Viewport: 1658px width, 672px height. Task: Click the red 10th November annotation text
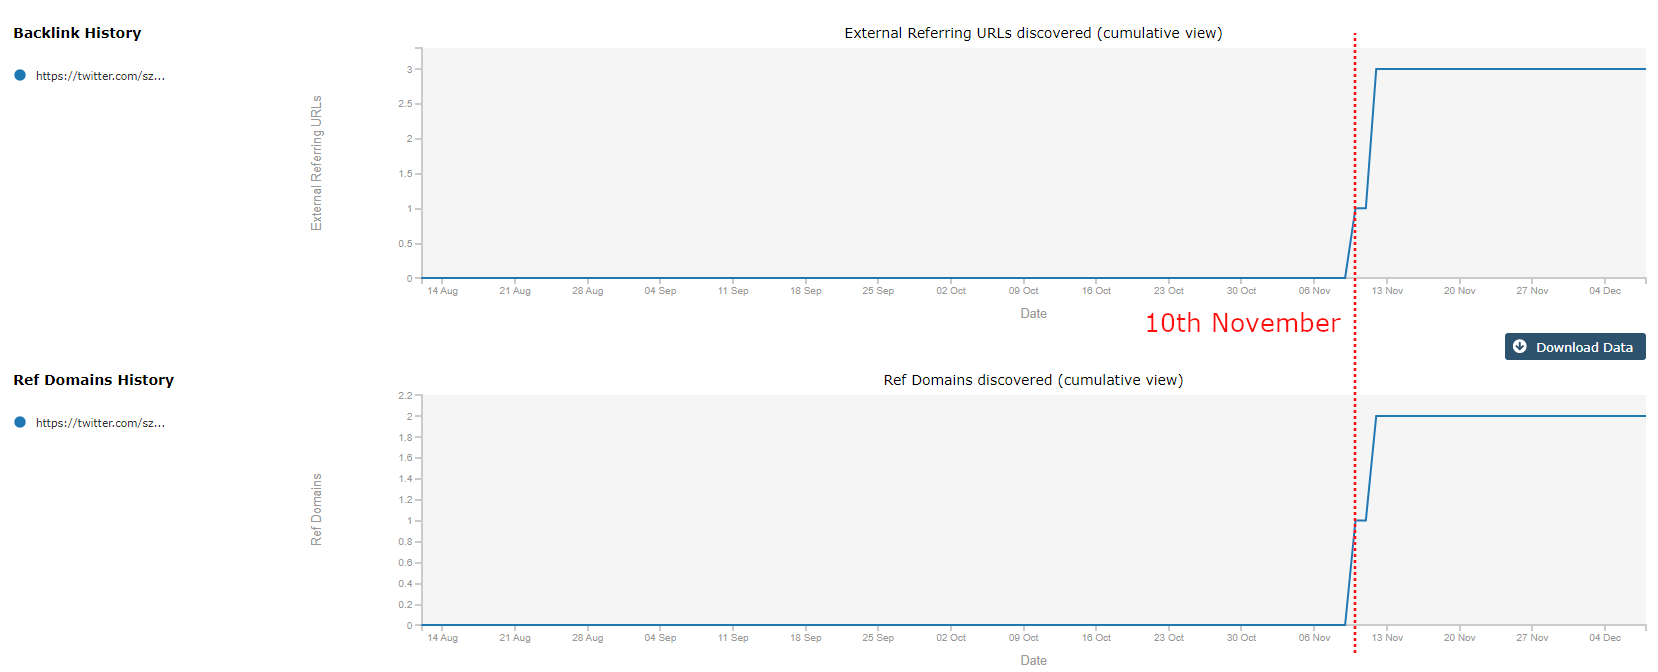click(1242, 323)
